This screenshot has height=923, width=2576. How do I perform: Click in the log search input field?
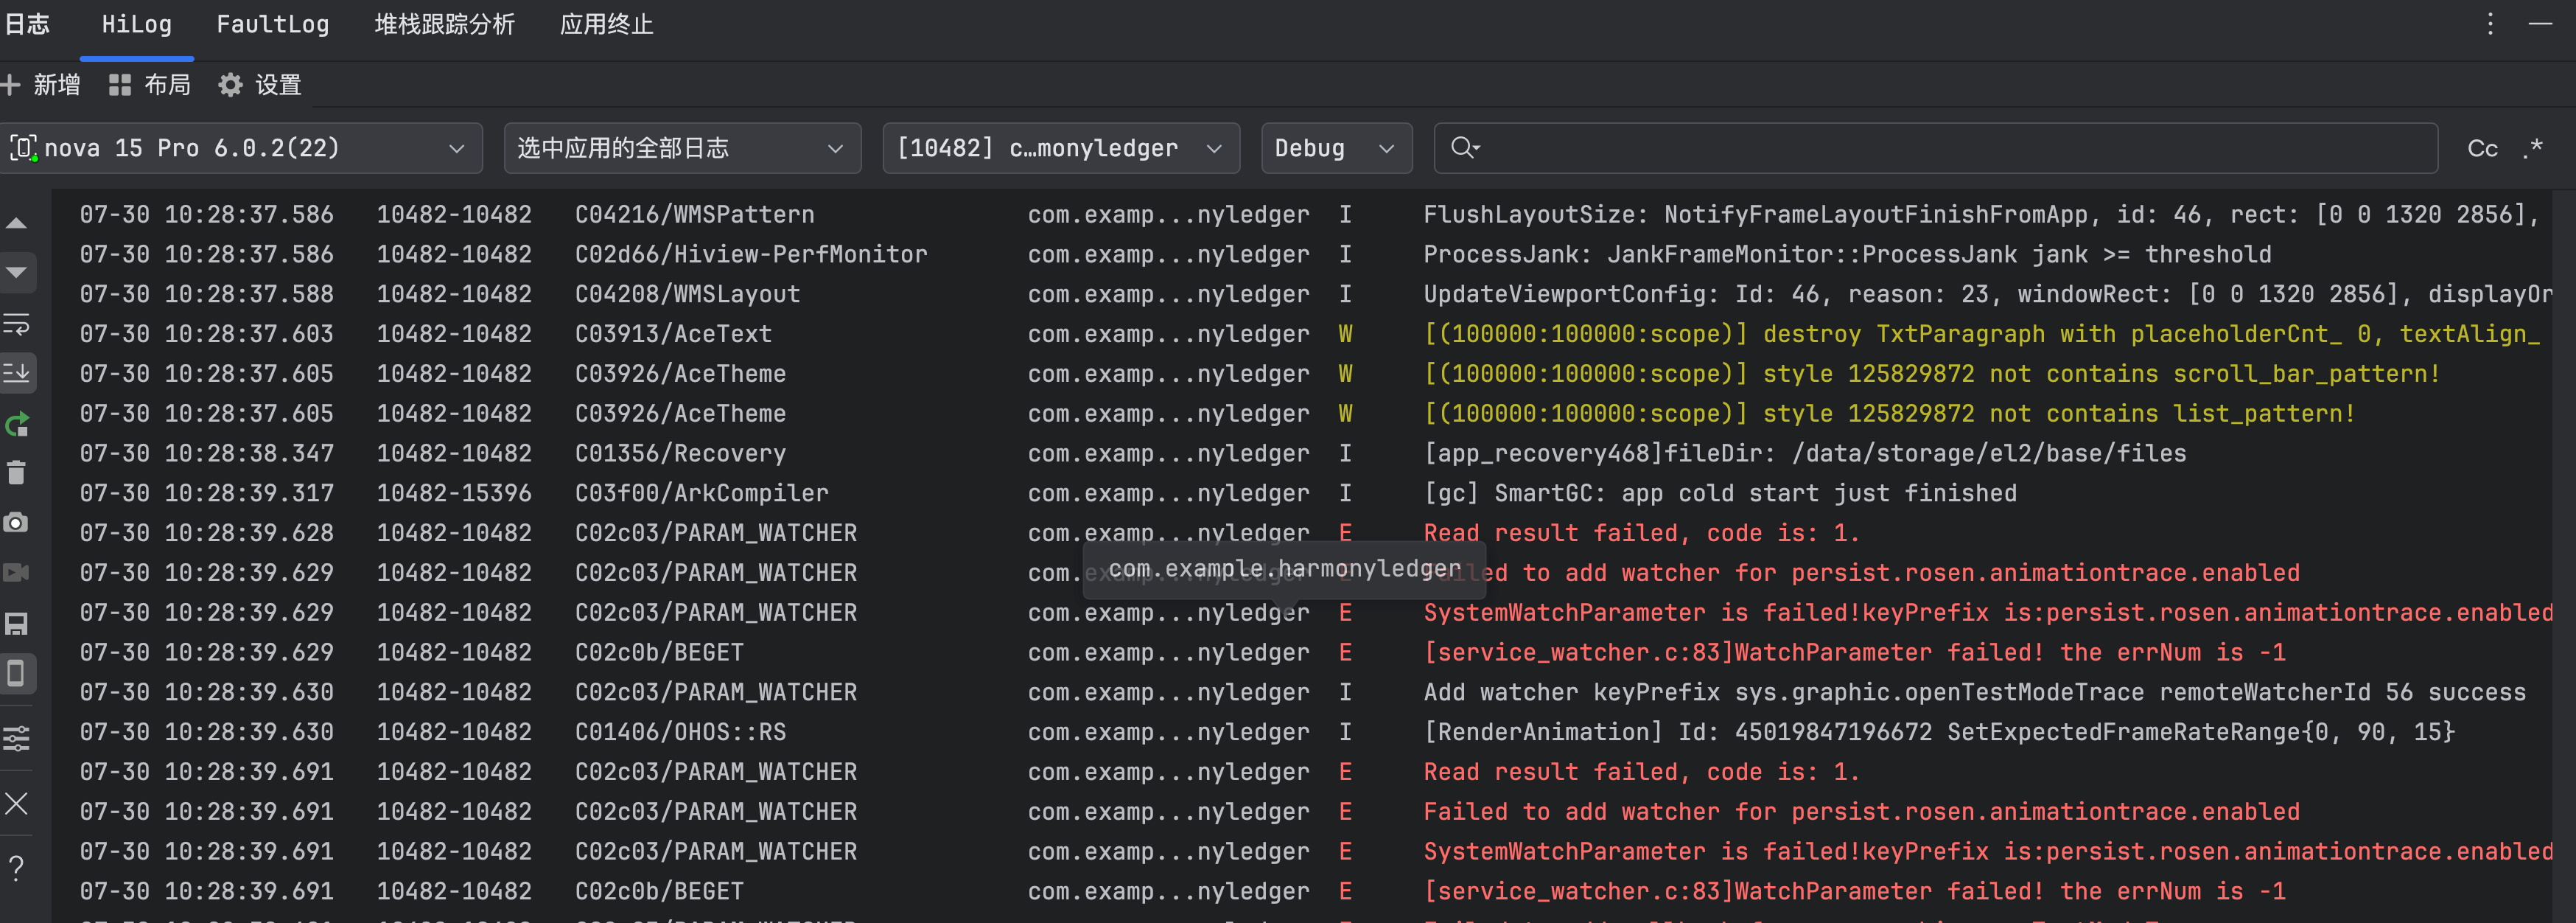(1935, 148)
